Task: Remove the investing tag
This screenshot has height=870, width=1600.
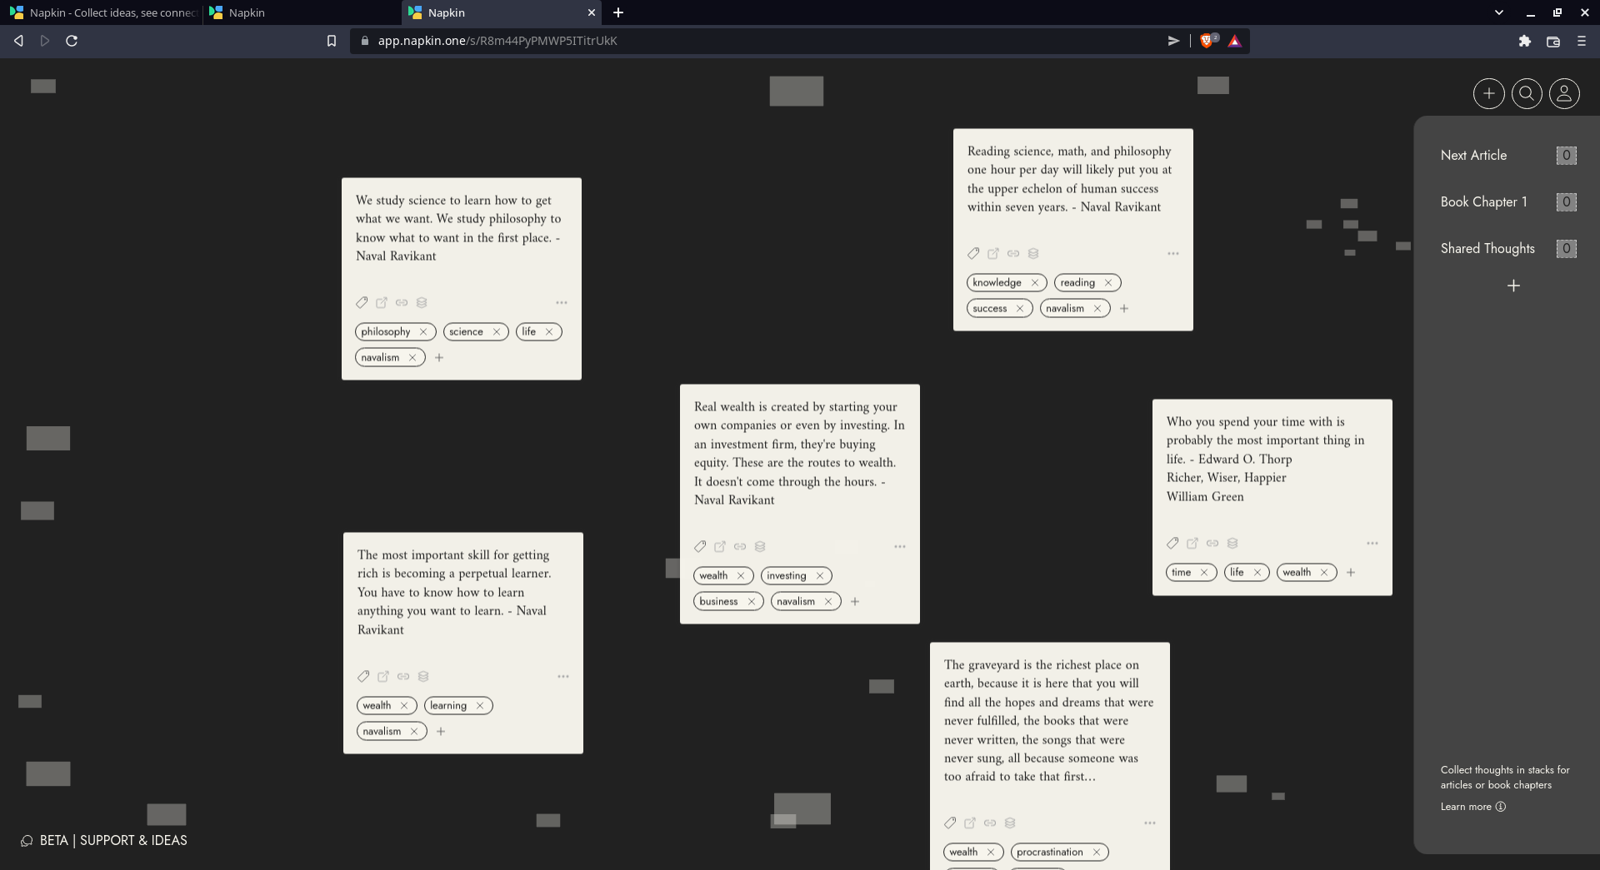Action: 820,576
